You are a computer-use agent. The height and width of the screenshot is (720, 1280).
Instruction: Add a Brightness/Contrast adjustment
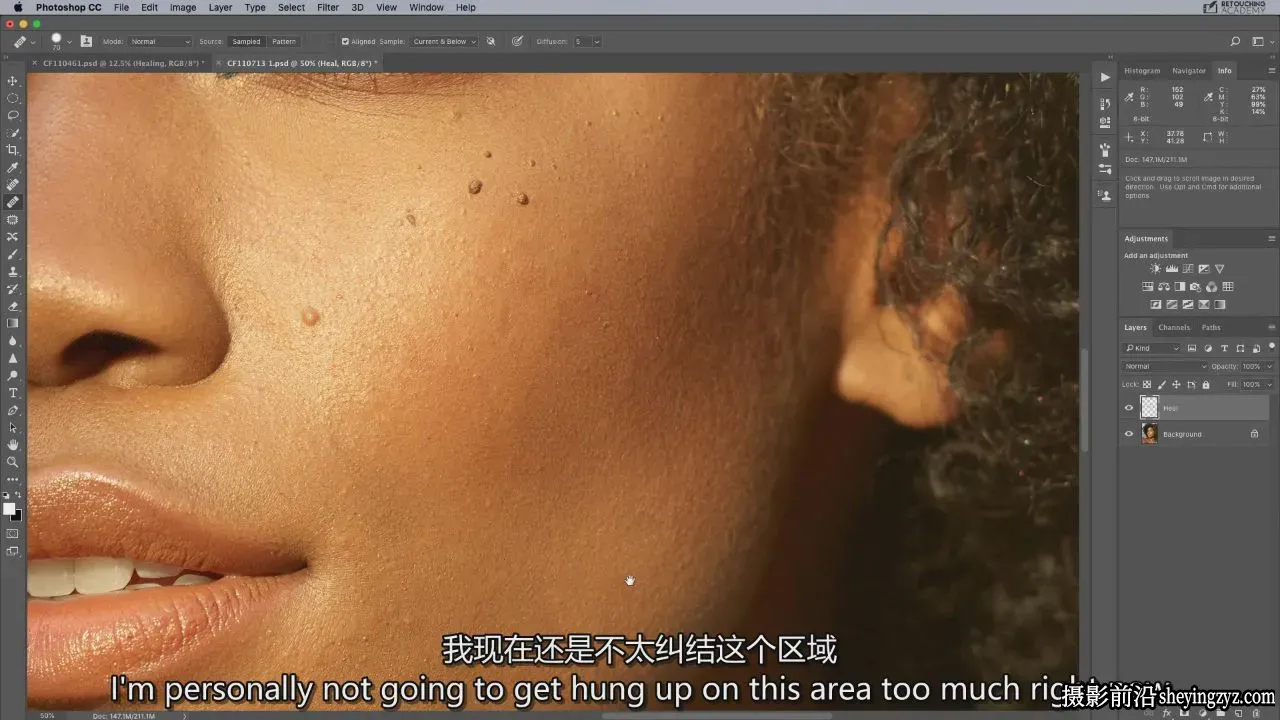point(1156,269)
